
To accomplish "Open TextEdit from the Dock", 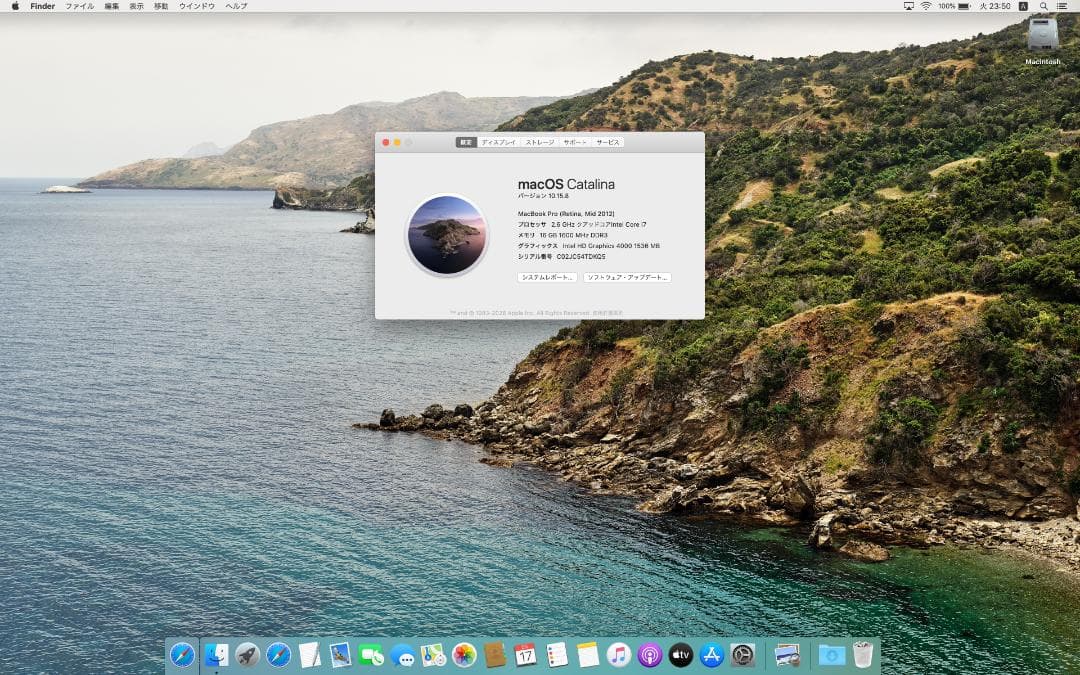I will 309,654.
